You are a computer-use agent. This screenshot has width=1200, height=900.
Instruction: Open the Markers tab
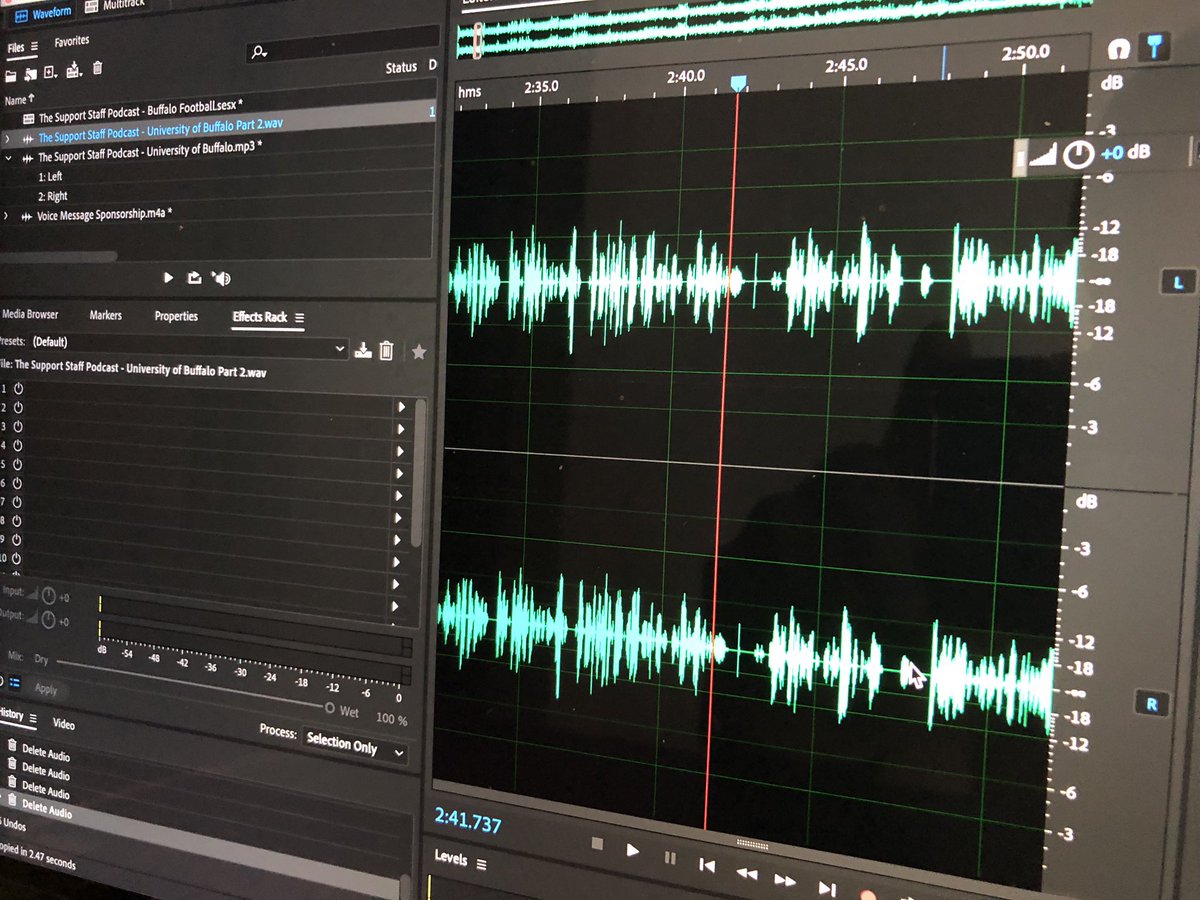point(106,316)
